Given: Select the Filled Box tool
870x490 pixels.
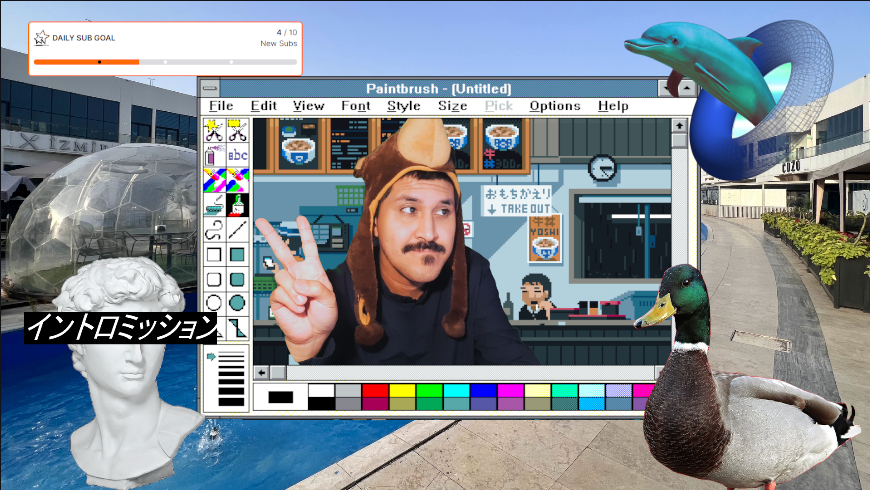Looking at the screenshot, I should 238,254.
